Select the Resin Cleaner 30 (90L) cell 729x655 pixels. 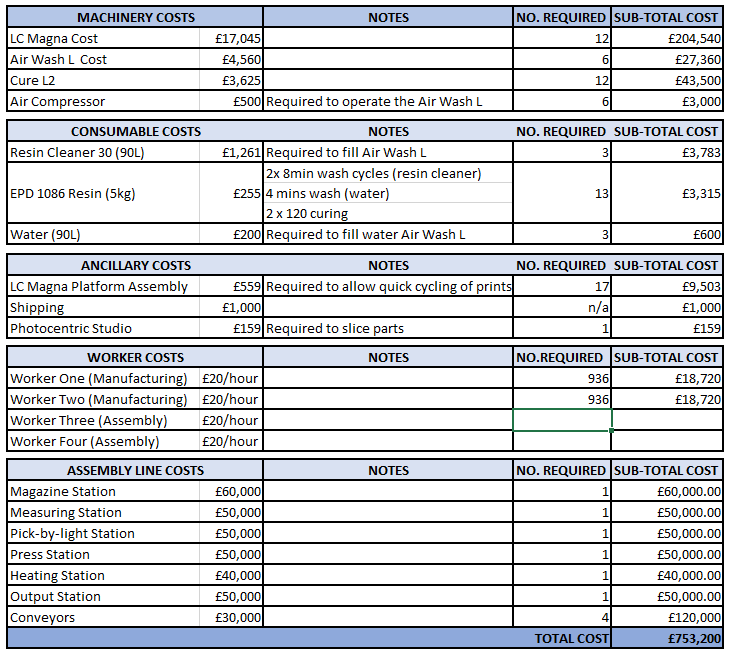104,152
